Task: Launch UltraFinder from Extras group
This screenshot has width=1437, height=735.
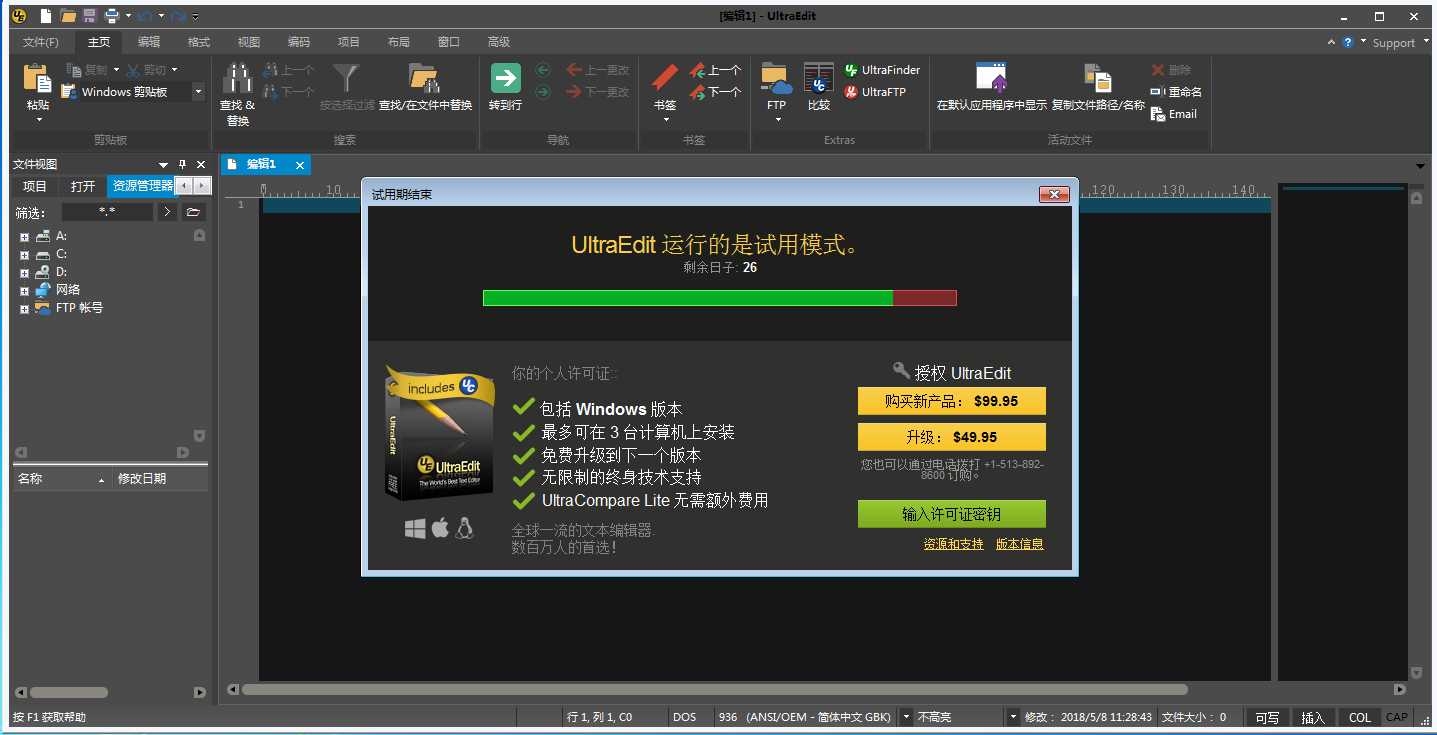Action: (x=882, y=70)
